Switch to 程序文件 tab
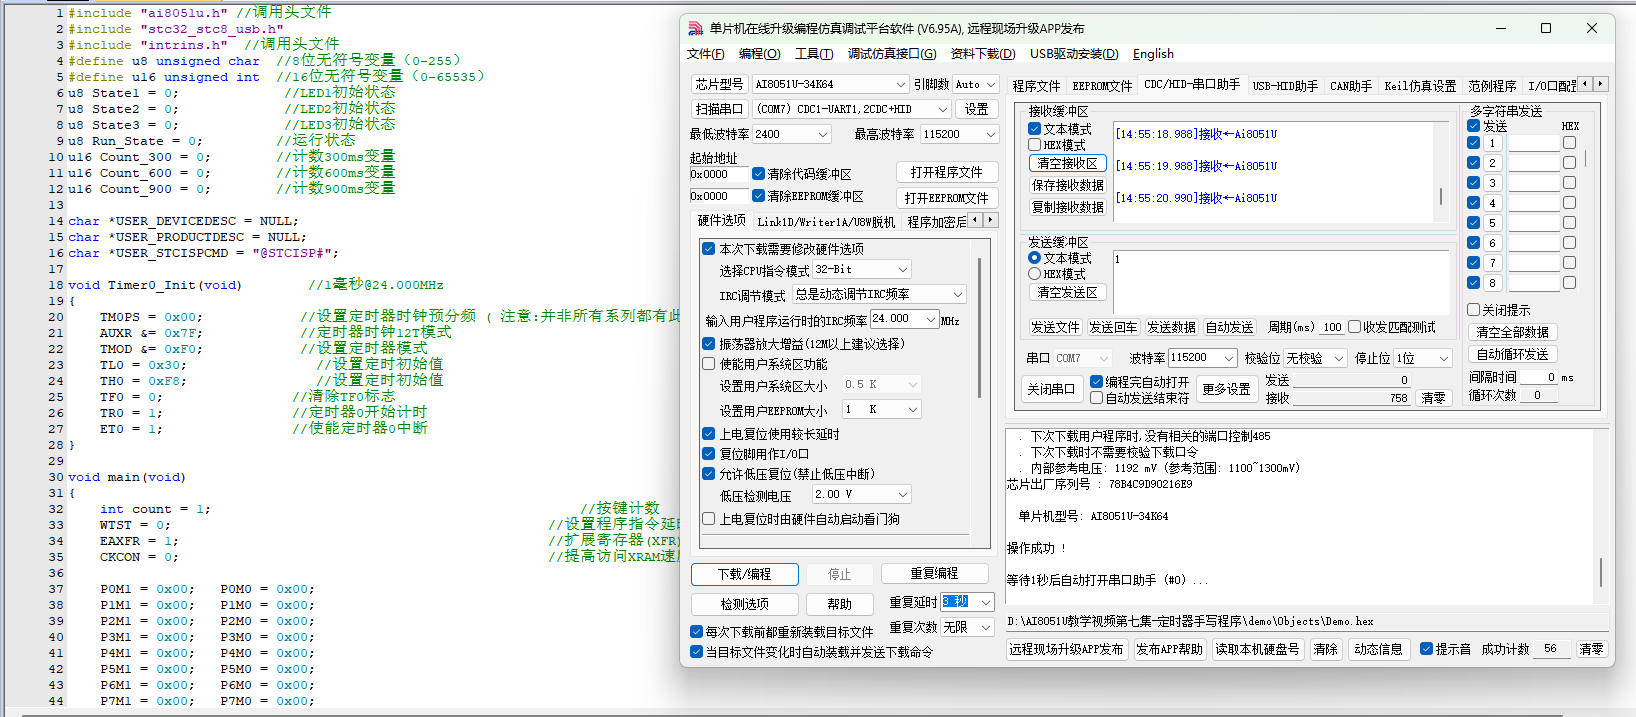 tap(1036, 86)
